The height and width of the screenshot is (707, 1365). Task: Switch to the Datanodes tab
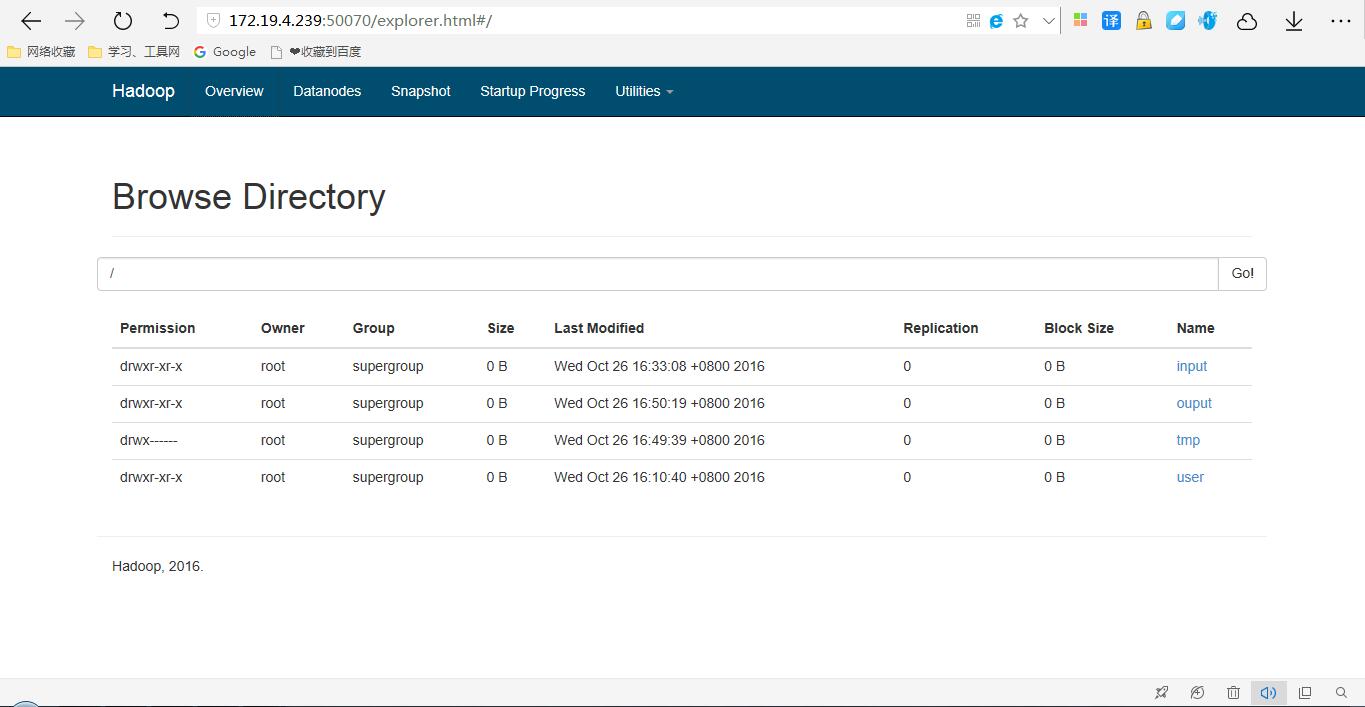coord(327,91)
